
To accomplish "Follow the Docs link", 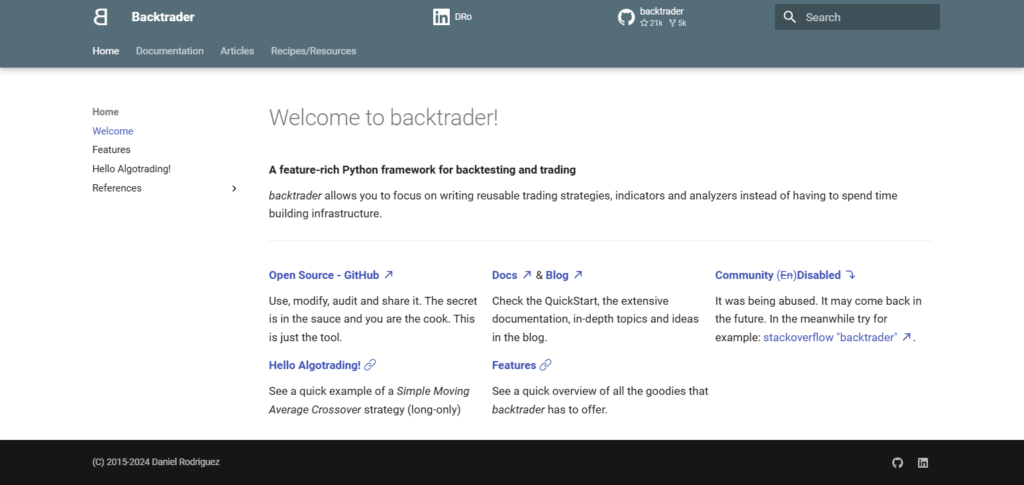I will [505, 275].
